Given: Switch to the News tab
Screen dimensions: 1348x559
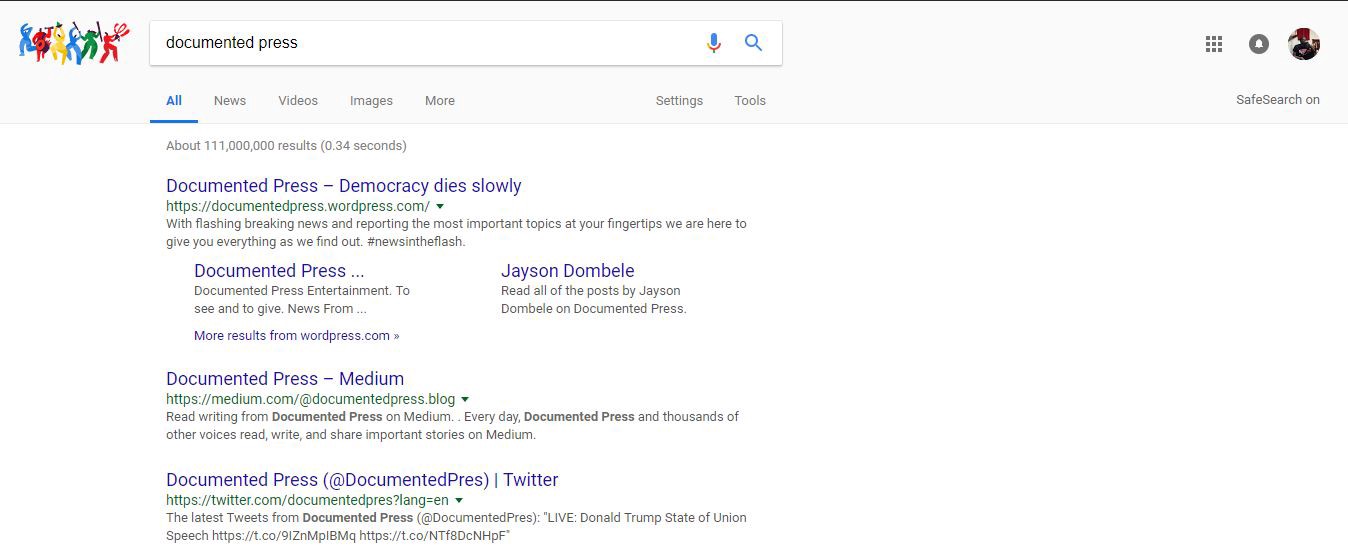Looking at the screenshot, I should (230, 100).
